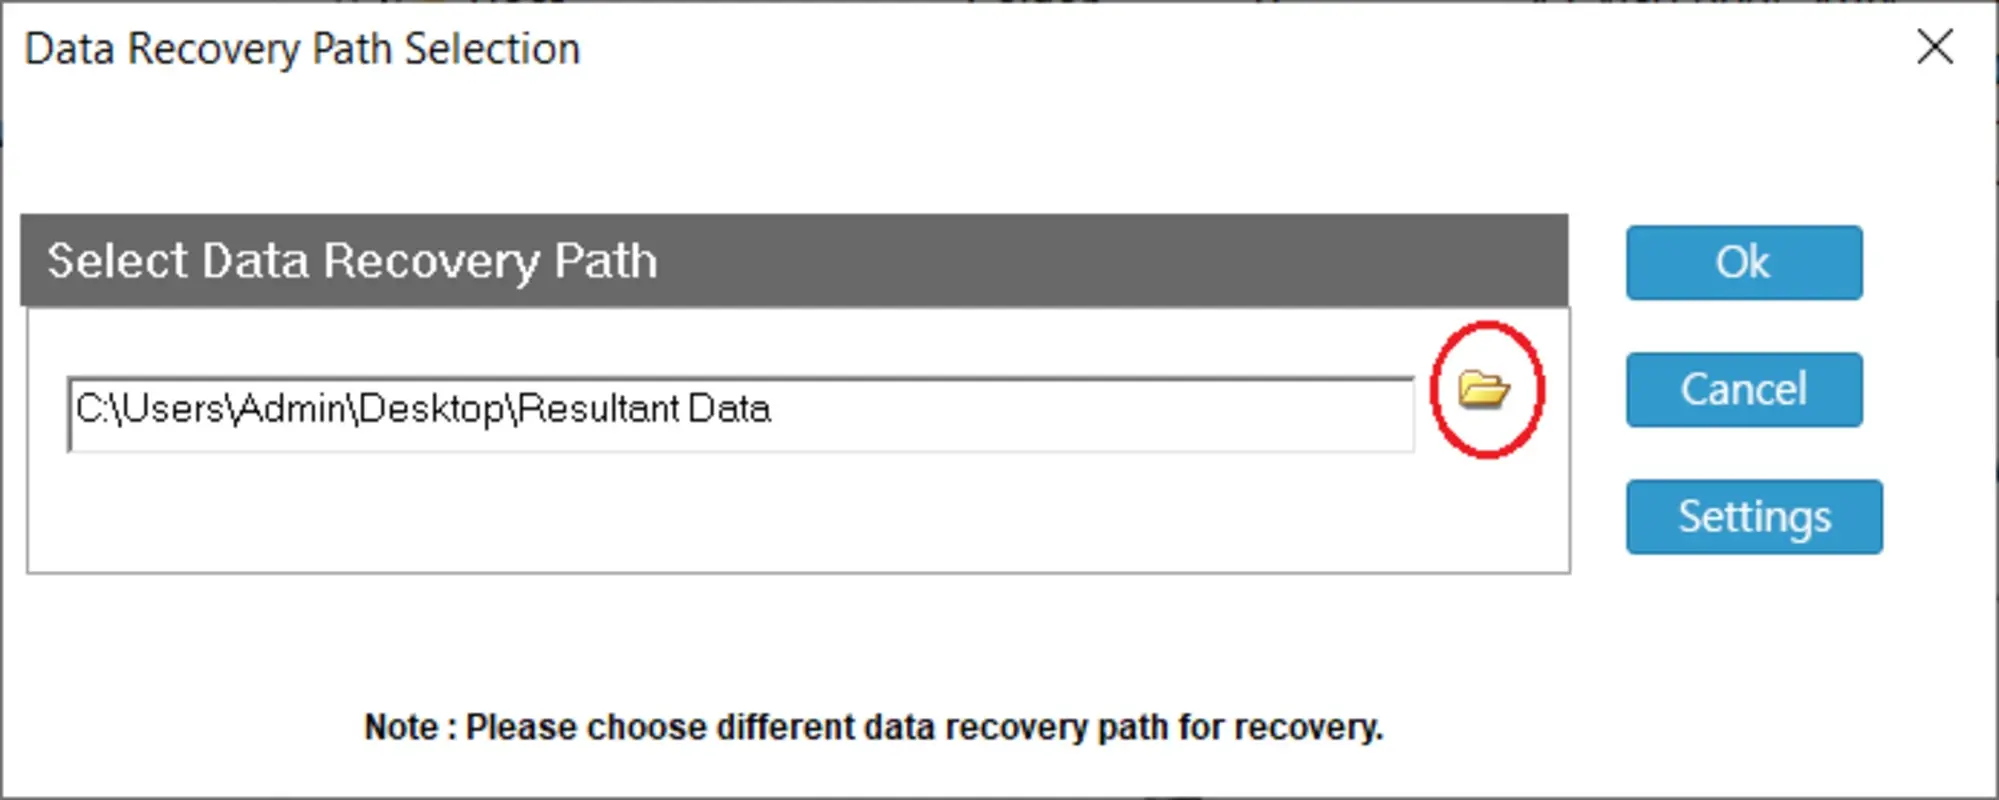Click the 'Note :' label at the bottom
The height and width of the screenshot is (800, 1999).
click(410, 727)
